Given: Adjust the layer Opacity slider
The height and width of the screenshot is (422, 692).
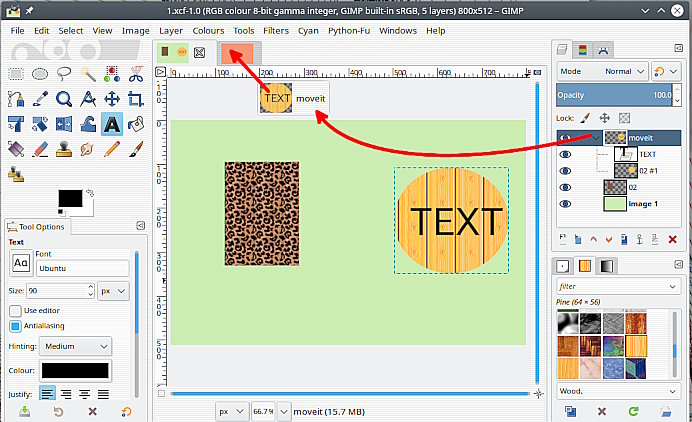Looking at the screenshot, I should (615, 95).
